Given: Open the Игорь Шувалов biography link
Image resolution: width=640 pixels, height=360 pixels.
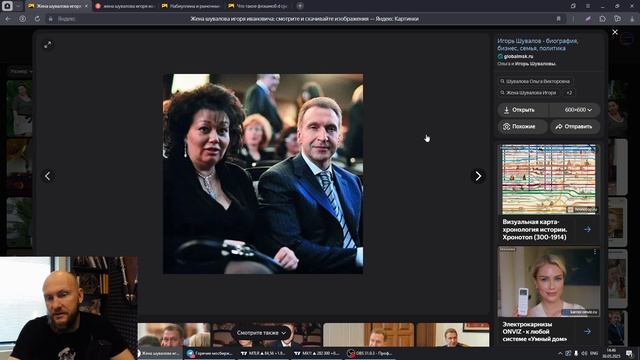Looking at the screenshot, I should [x=538, y=44].
